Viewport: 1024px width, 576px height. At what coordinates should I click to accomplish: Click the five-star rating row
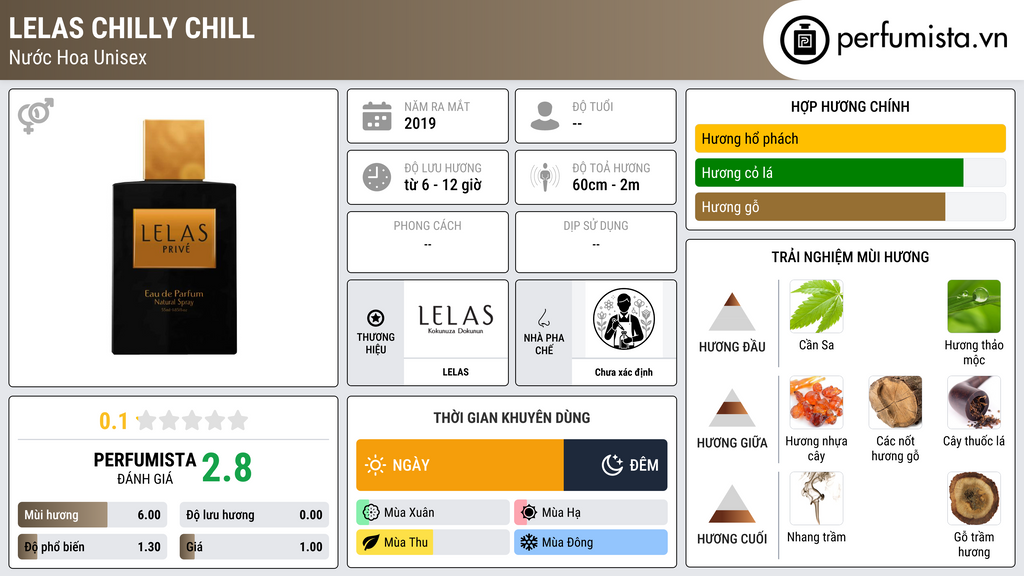[192, 420]
